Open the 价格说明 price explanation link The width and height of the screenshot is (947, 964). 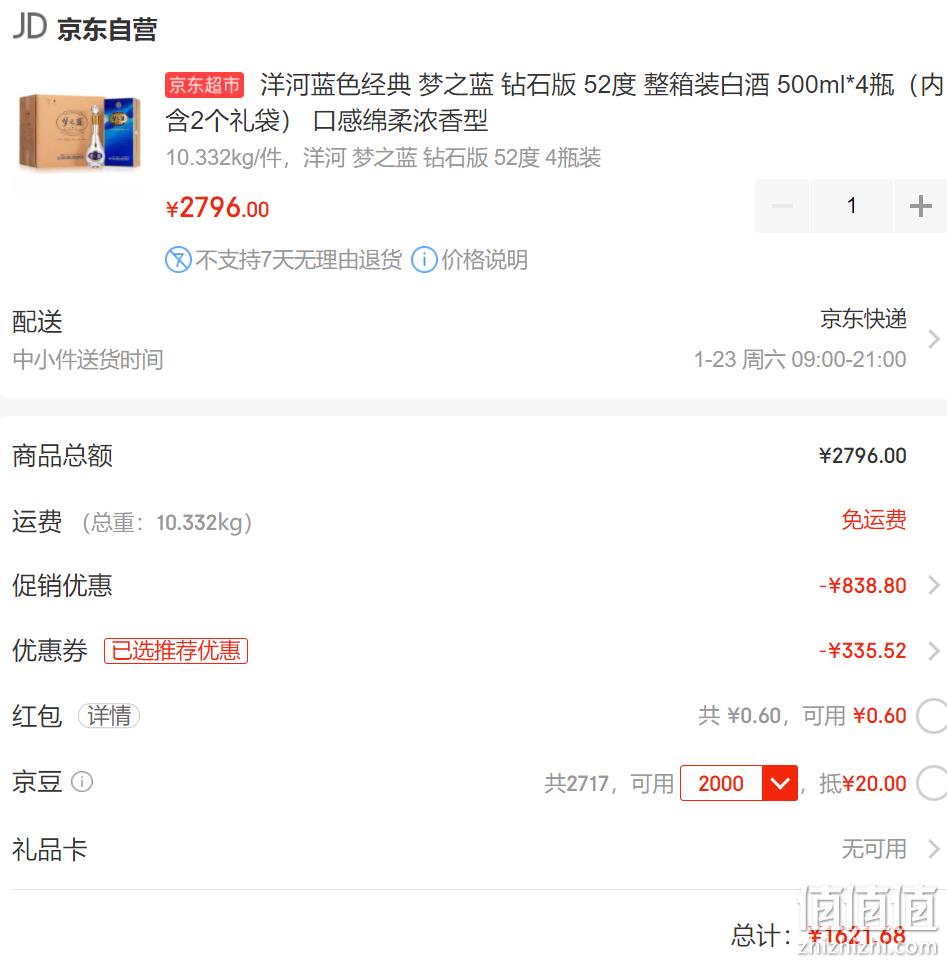(x=485, y=259)
